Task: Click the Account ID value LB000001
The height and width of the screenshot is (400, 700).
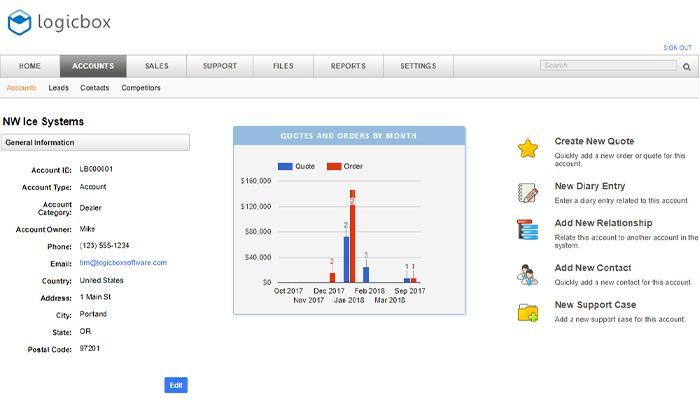Action: click(96, 169)
